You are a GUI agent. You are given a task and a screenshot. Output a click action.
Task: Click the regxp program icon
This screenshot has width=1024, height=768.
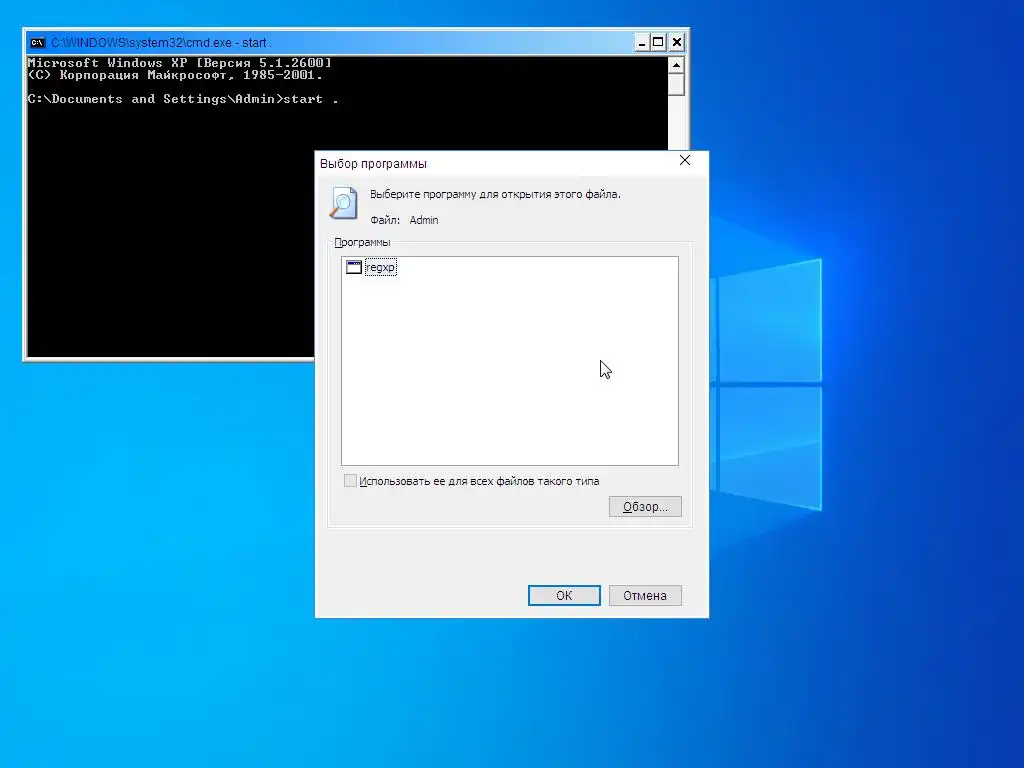tap(354, 267)
